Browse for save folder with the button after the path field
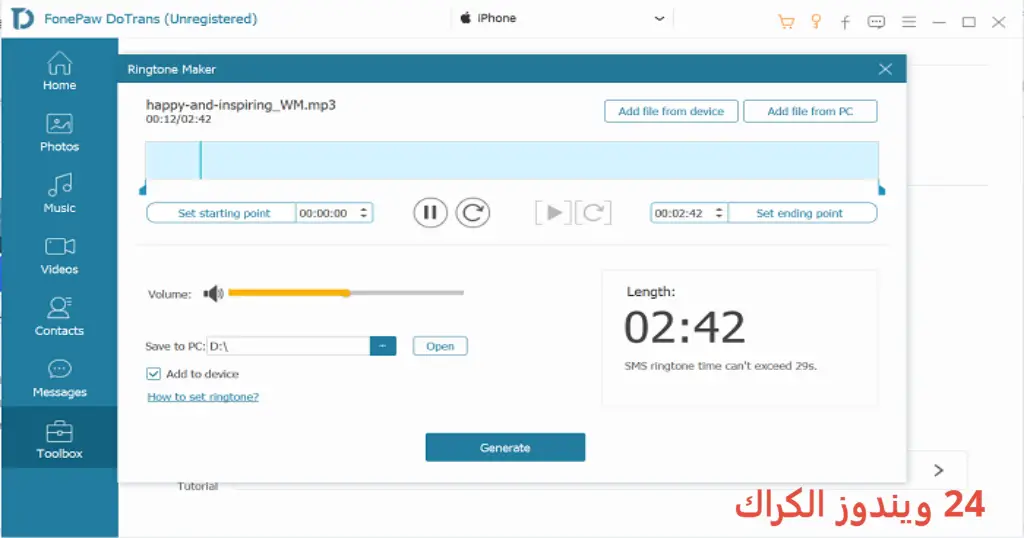This screenshot has height=538, width=1024. click(383, 346)
